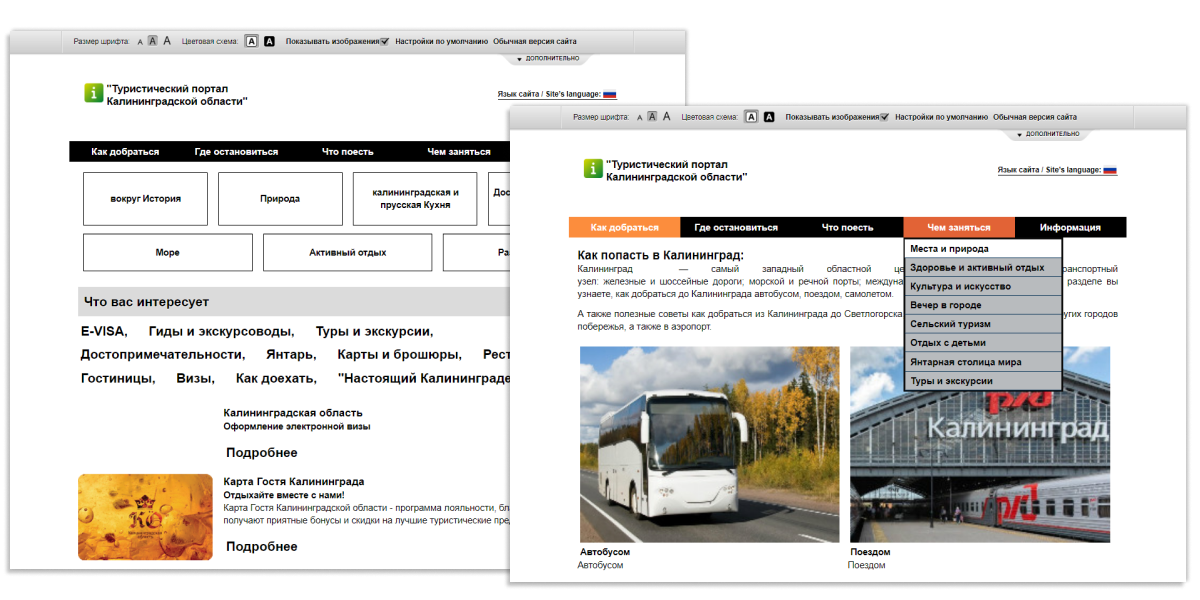Open 'Гиды и экскурсоводы' tag link
This screenshot has height=600, width=1200.
click(221, 331)
